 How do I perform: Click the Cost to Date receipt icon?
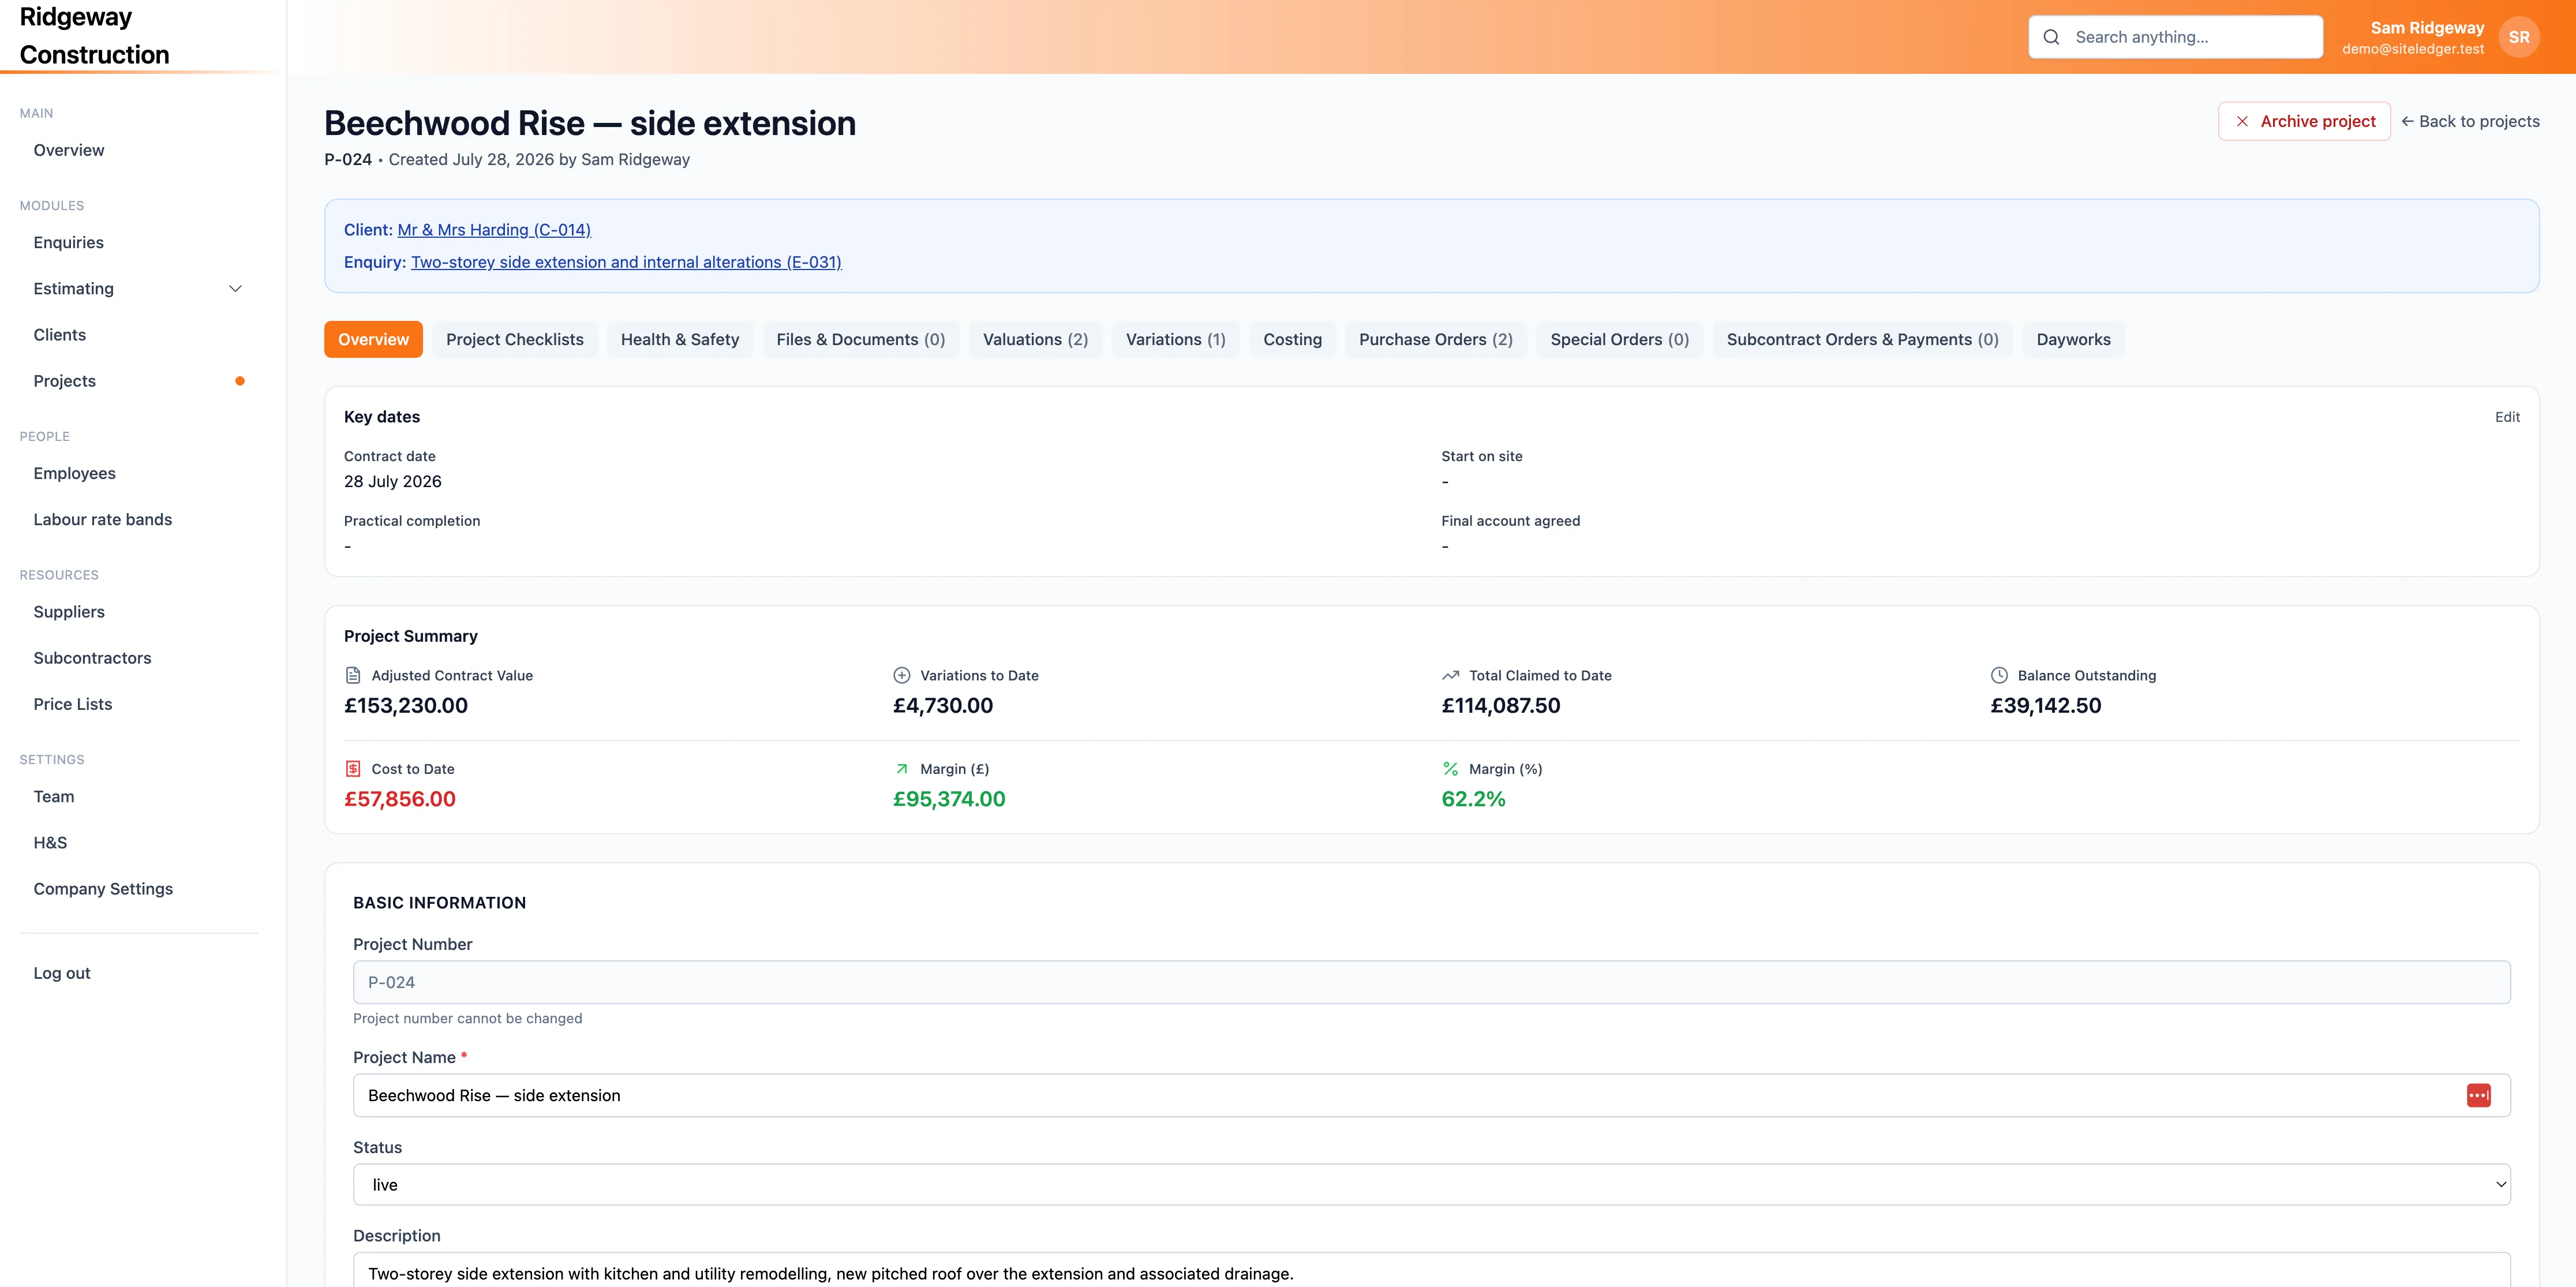(353, 769)
